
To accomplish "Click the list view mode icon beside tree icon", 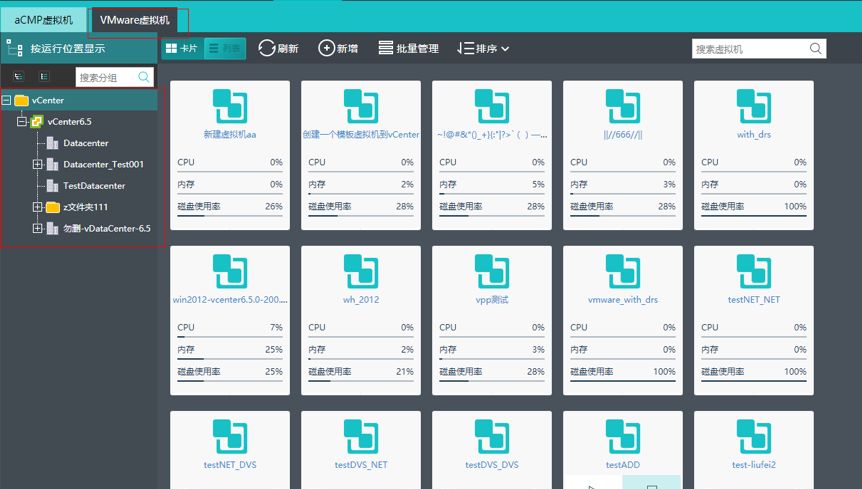I will point(44,76).
